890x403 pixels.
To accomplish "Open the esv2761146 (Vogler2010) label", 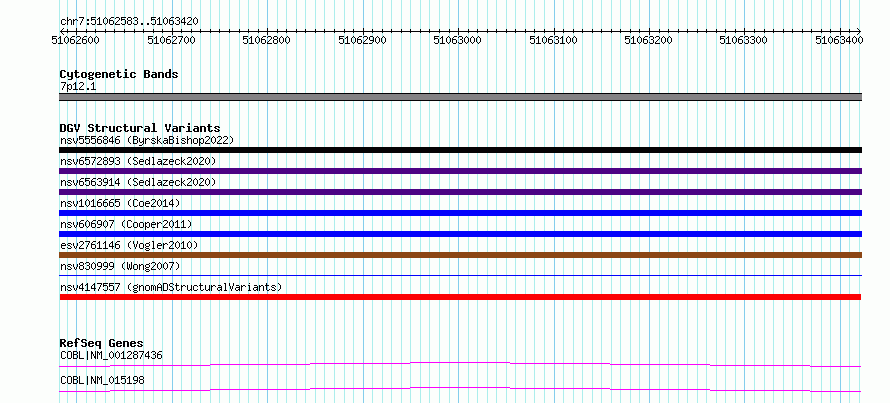I will tap(129, 245).
